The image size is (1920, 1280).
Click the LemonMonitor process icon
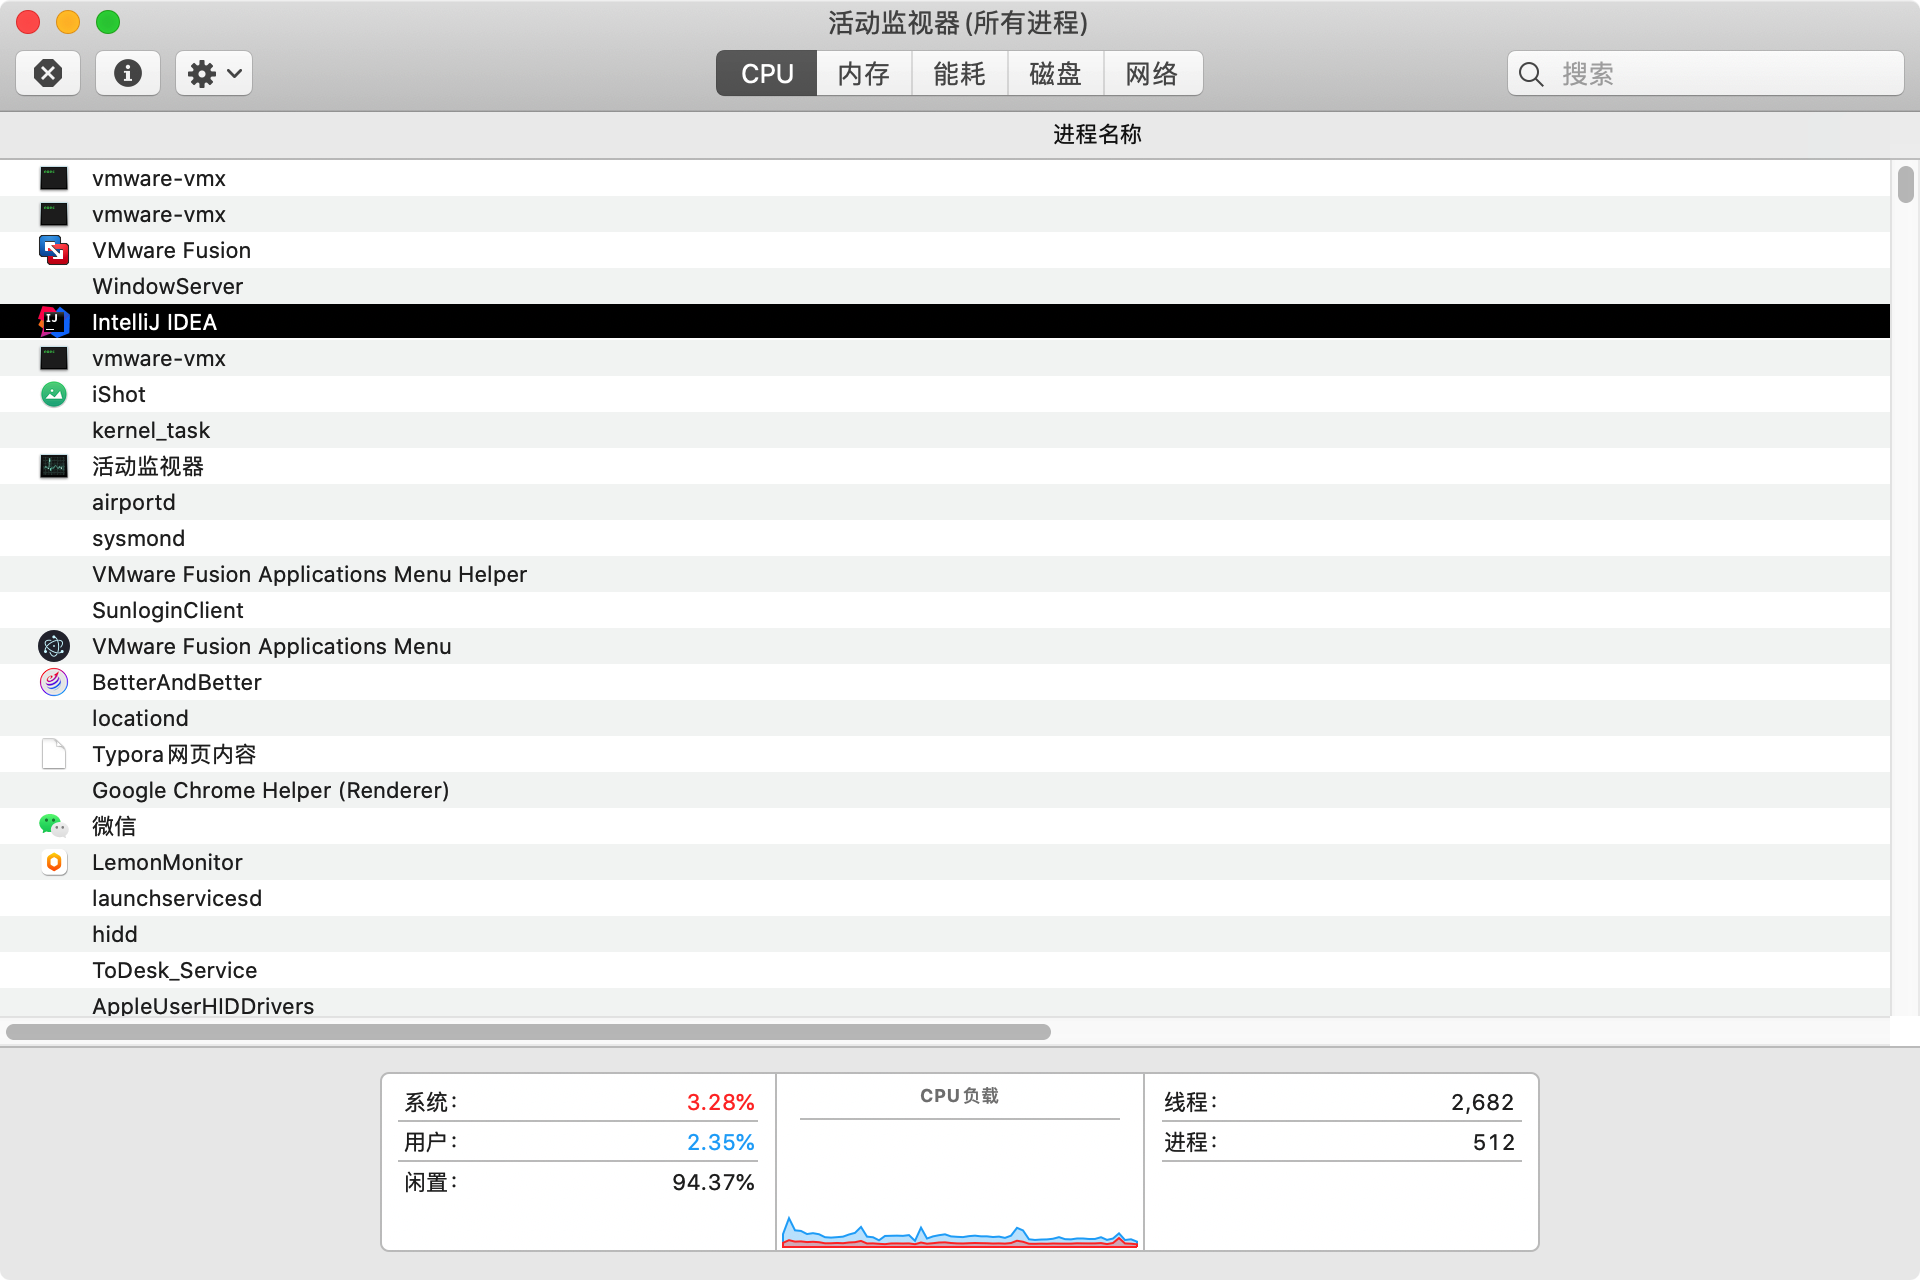coord(54,862)
